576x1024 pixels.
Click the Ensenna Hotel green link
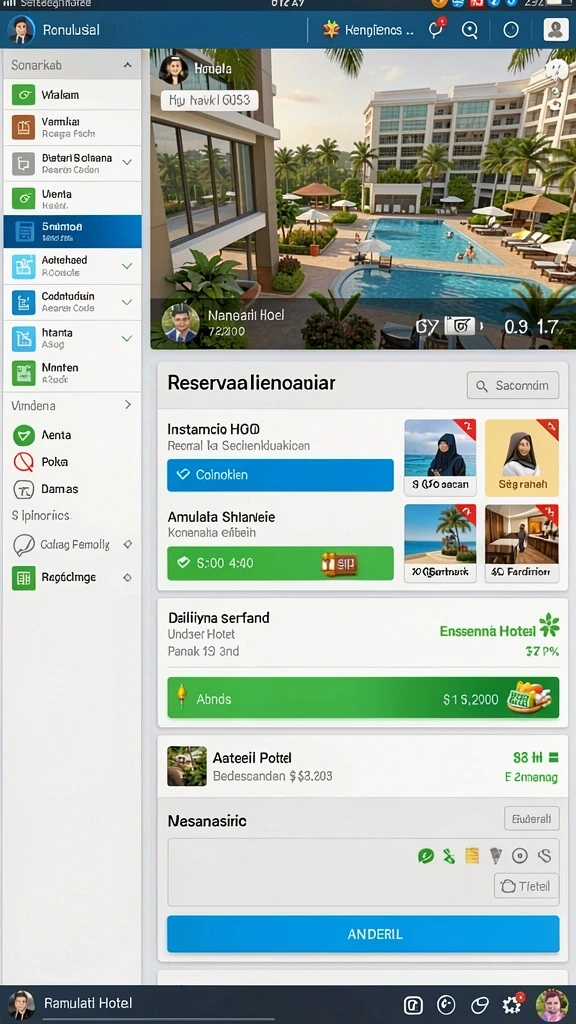point(488,631)
